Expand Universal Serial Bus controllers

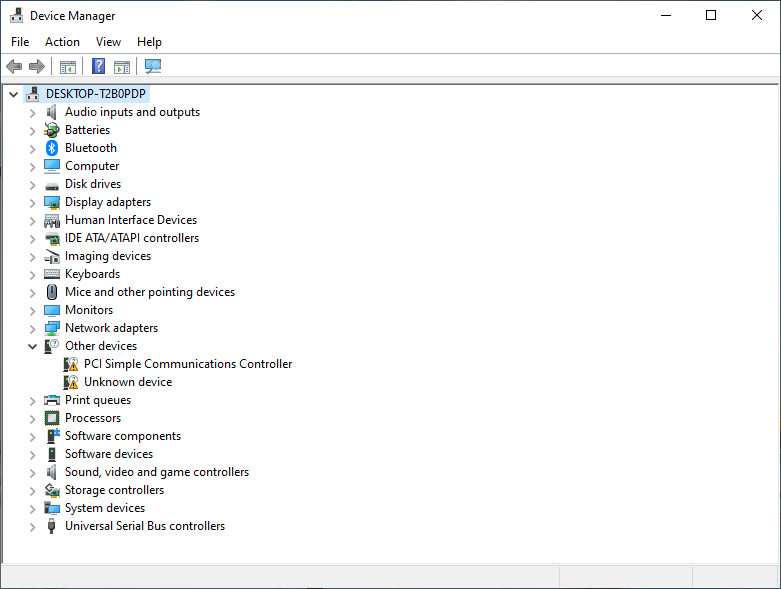click(32, 526)
